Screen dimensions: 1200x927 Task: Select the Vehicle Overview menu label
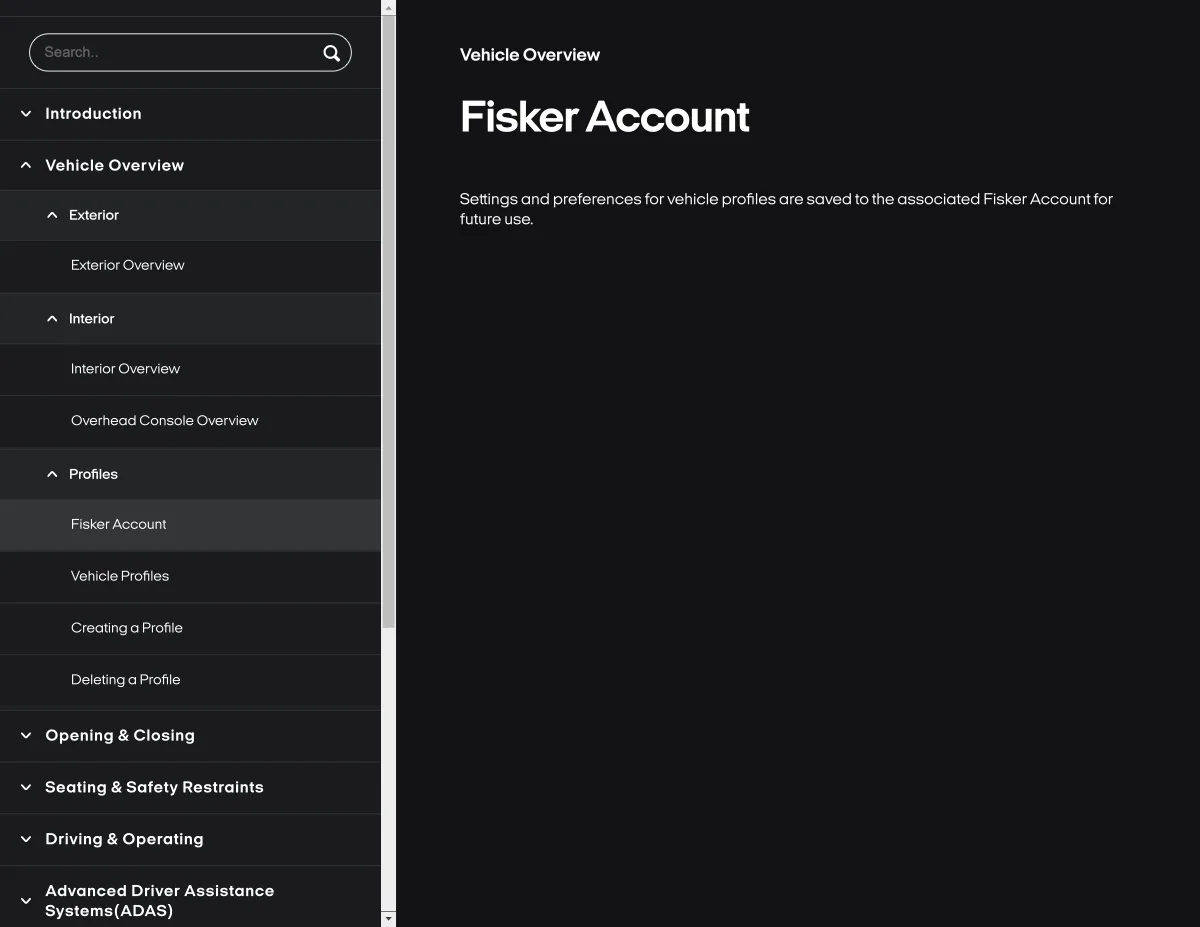point(114,165)
